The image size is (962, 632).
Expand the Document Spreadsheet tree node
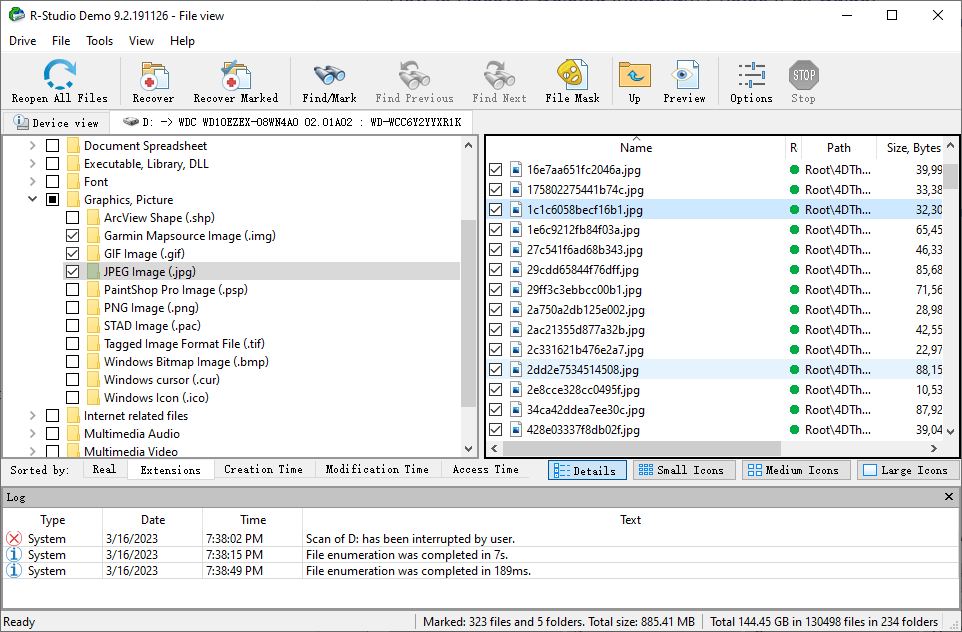(33, 145)
